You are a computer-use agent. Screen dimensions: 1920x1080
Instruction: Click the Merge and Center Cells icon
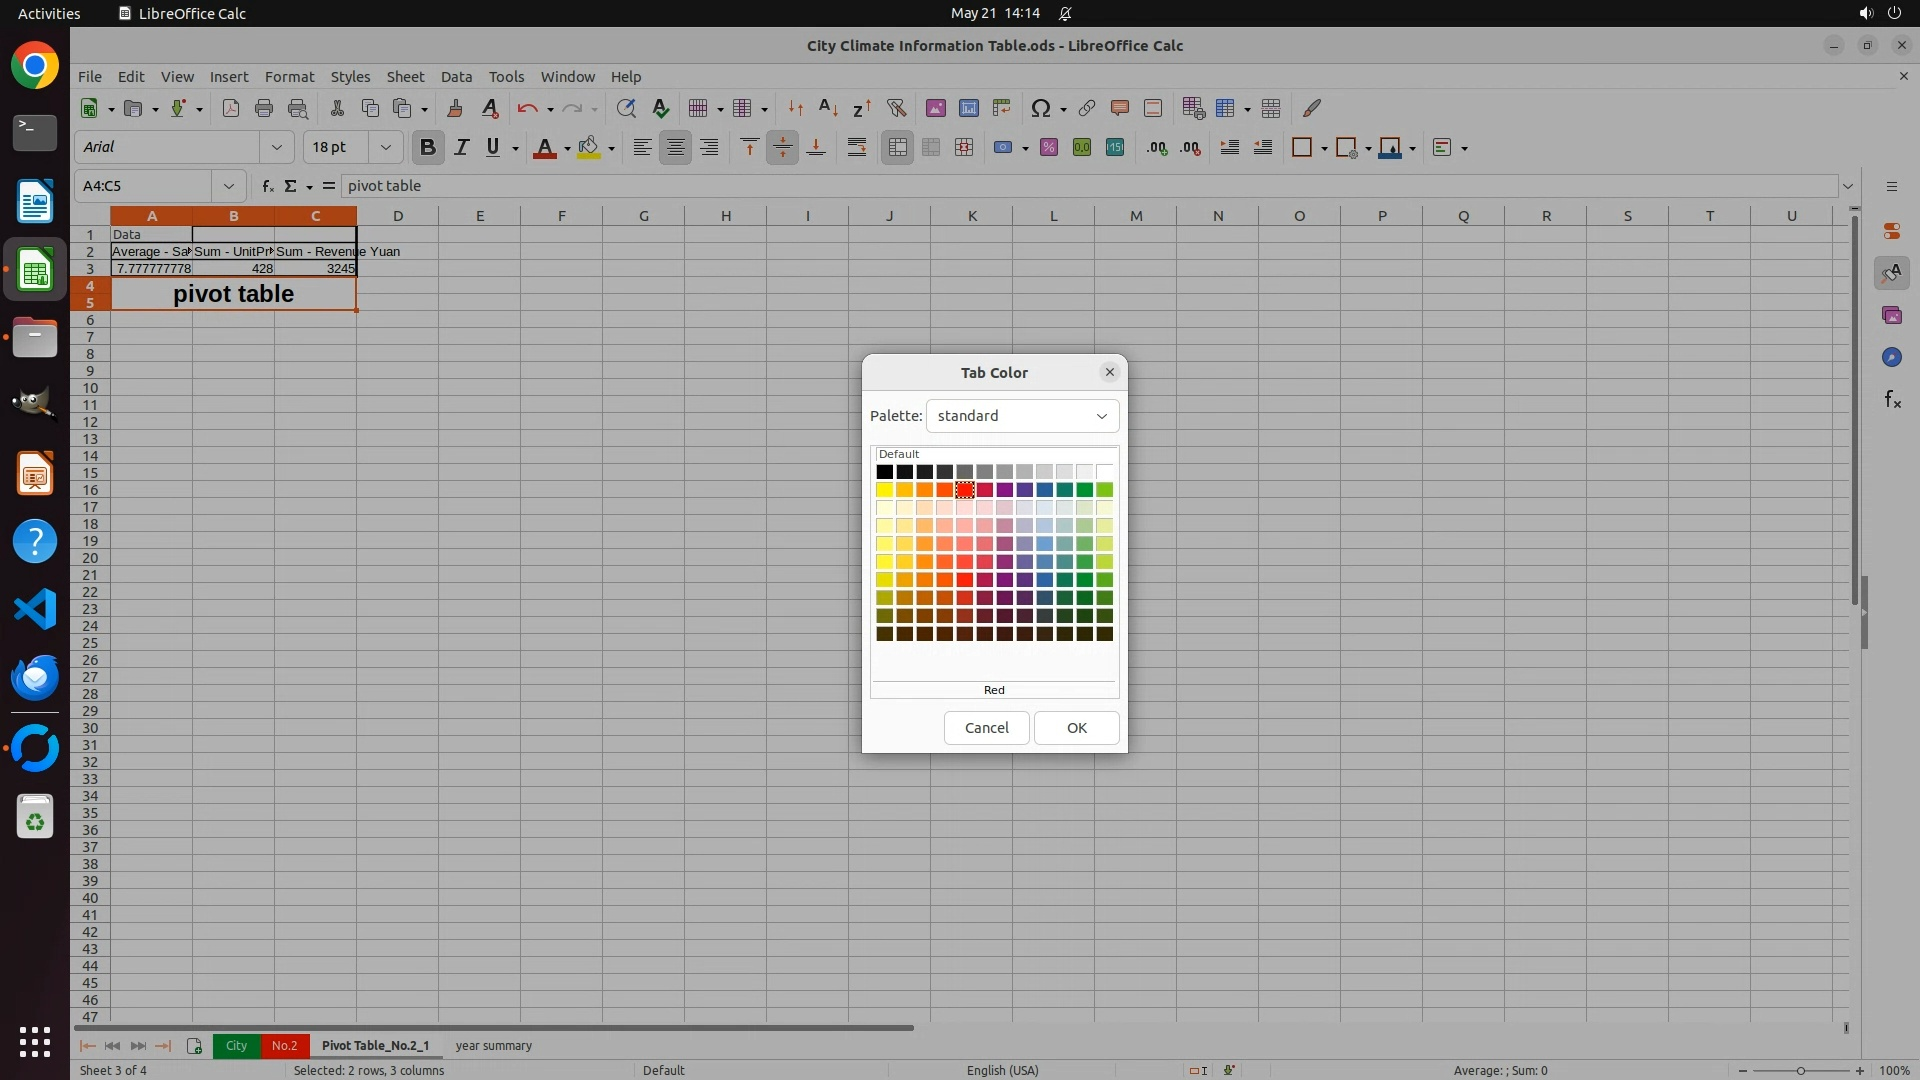[897, 148]
